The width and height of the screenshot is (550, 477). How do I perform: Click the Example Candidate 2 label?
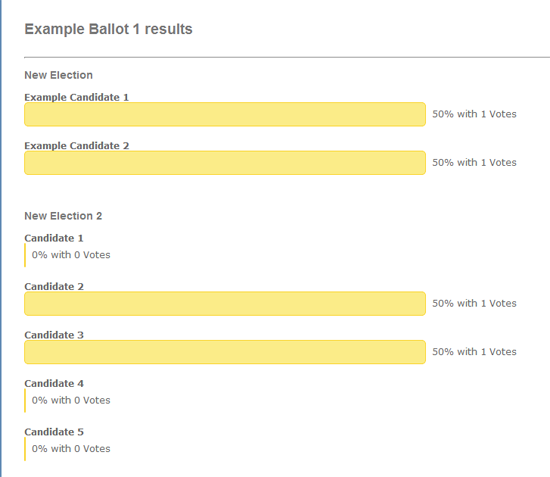(76, 146)
